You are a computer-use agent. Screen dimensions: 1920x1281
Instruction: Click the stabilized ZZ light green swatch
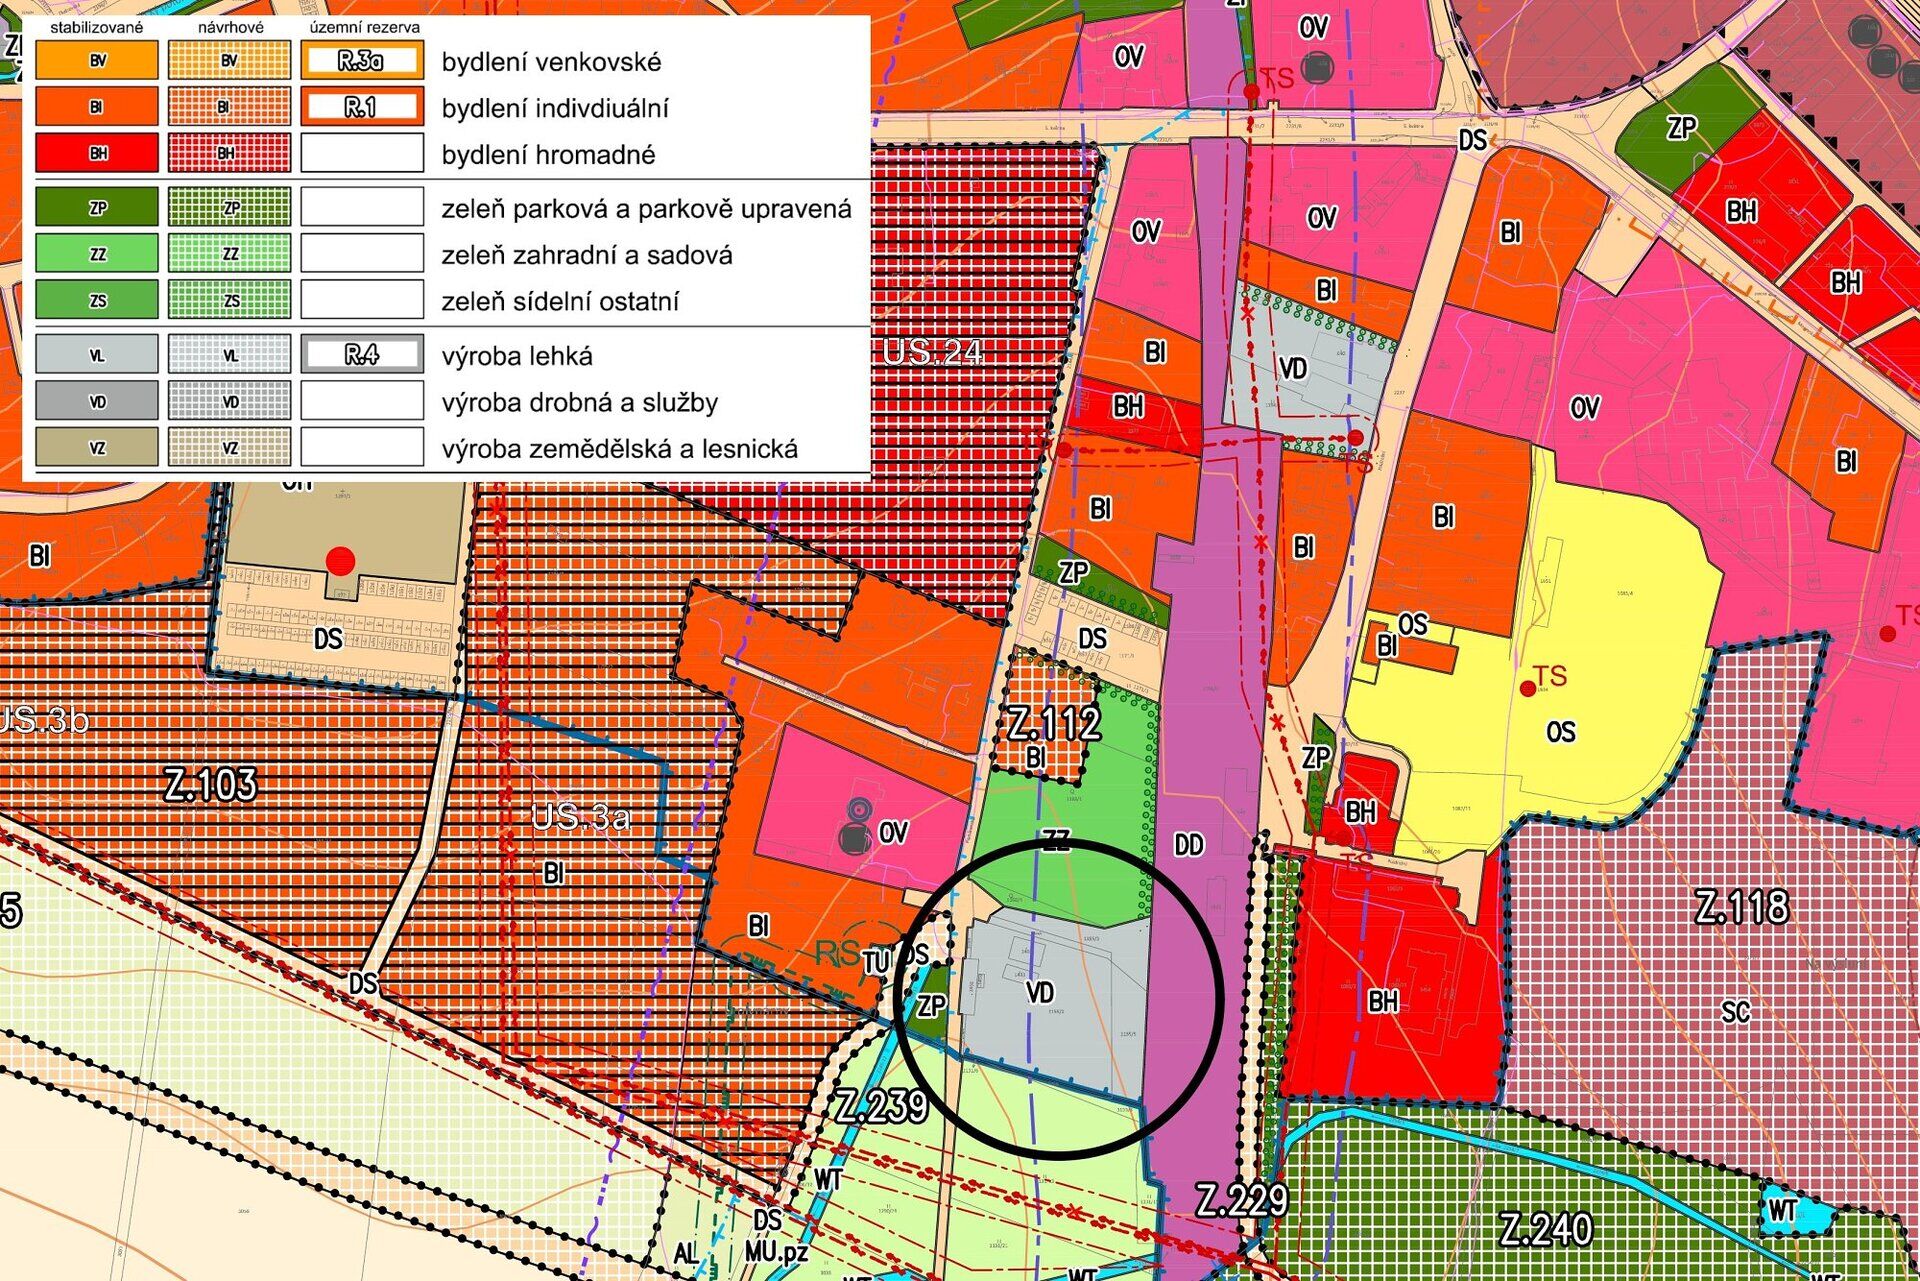(97, 254)
